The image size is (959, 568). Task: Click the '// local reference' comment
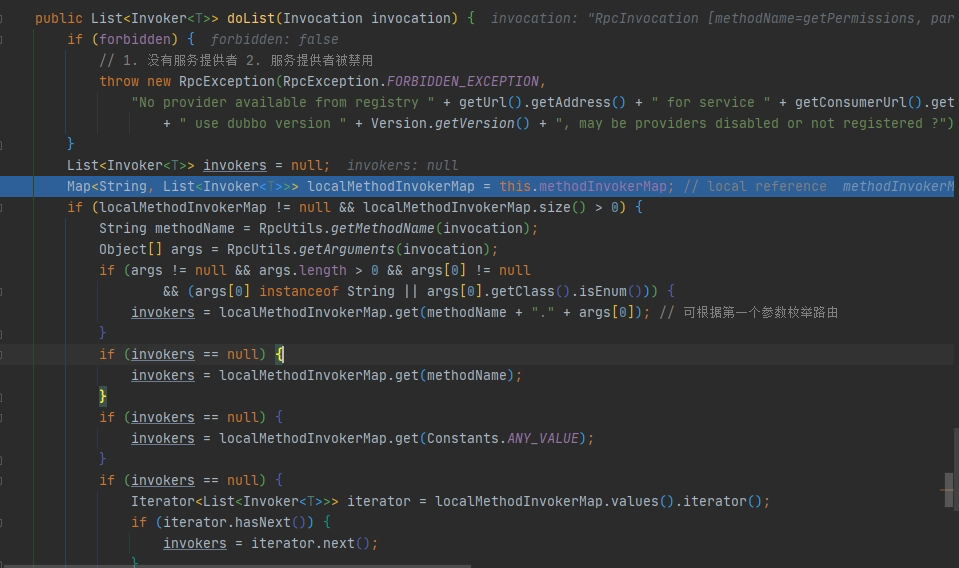(x=755, y=186)
